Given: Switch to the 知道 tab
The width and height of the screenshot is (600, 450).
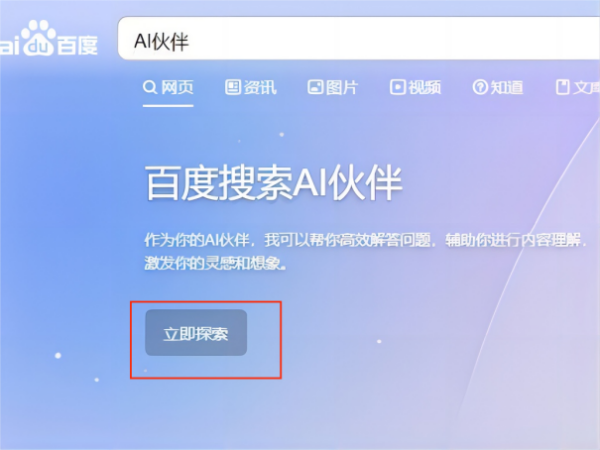Looking at the screenshot, I should [x=507, y=88].
